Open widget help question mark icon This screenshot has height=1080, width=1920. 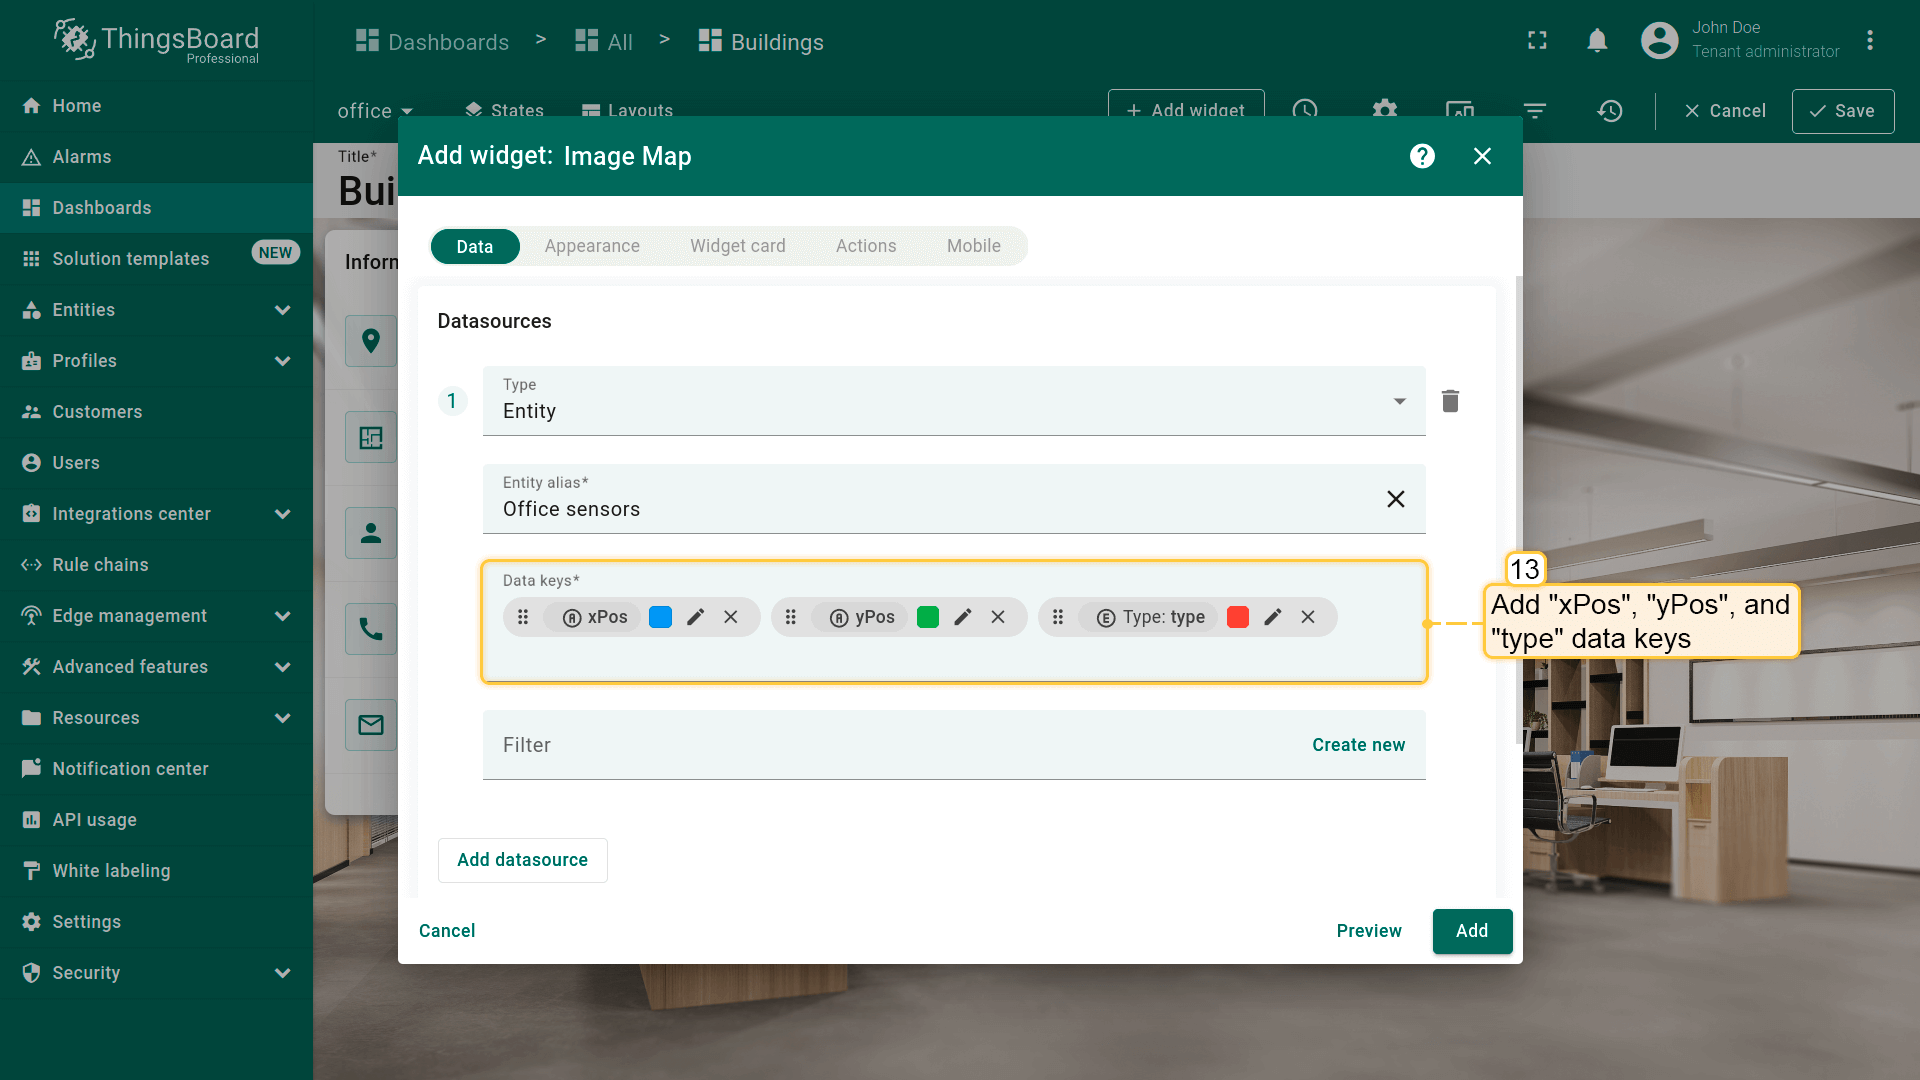(x=1422, y=156)
